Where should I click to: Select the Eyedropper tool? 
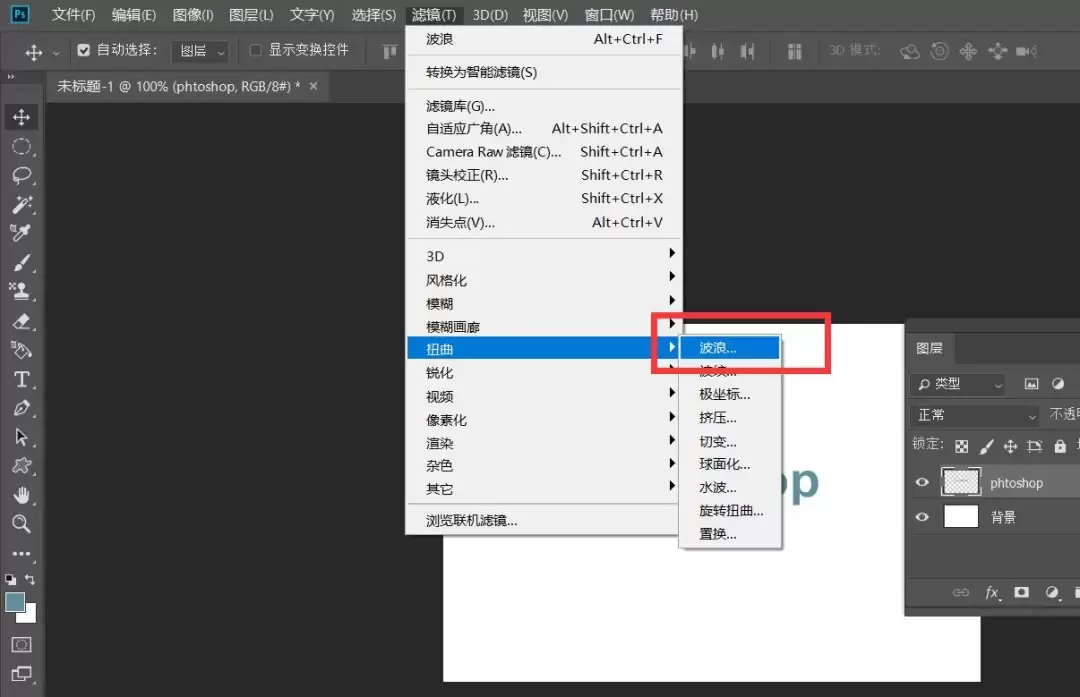tap(21, 233)
